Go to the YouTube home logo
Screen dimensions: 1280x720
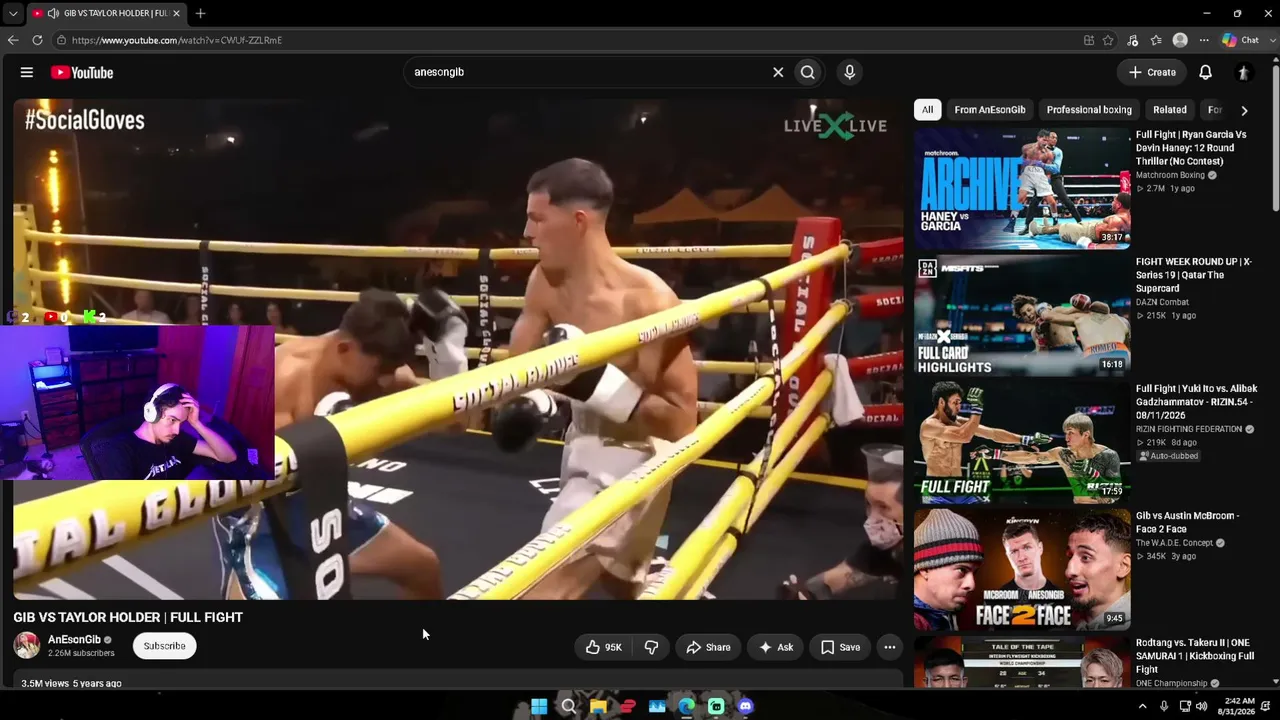pyautogui.click(x=82, y=72)
